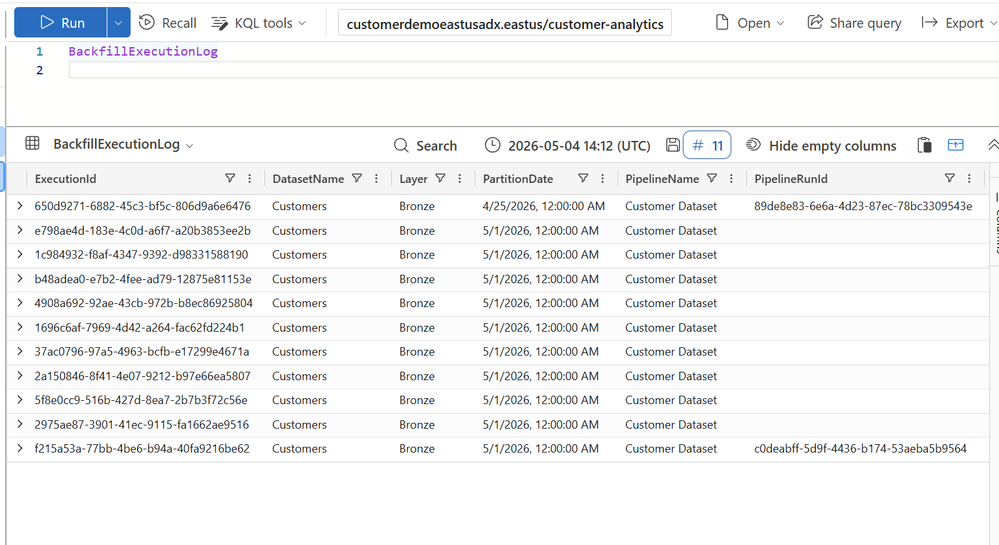Click the filter icon on ExecutionId column
Image resolution: width=999 pixels, height=545 pixels.
[230, 178]
